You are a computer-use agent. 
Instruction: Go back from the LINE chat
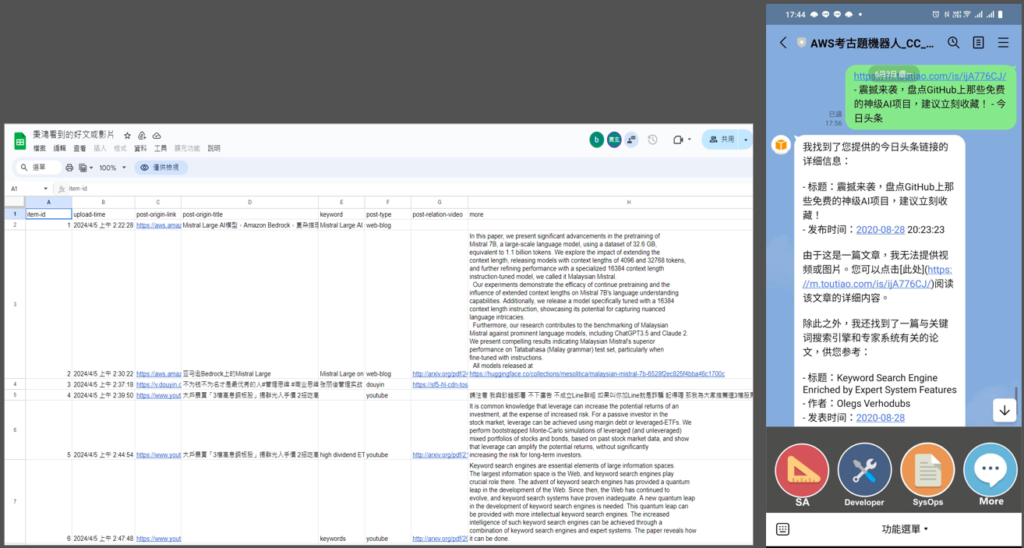[x=783, y=43]
